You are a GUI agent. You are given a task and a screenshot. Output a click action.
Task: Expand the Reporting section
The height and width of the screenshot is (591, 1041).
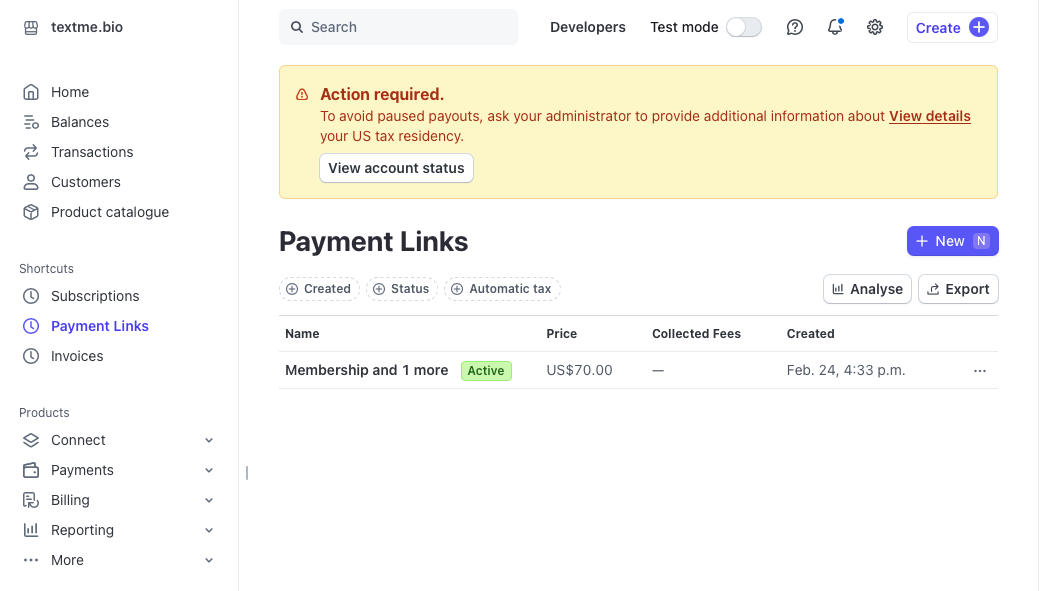point(209,530)
